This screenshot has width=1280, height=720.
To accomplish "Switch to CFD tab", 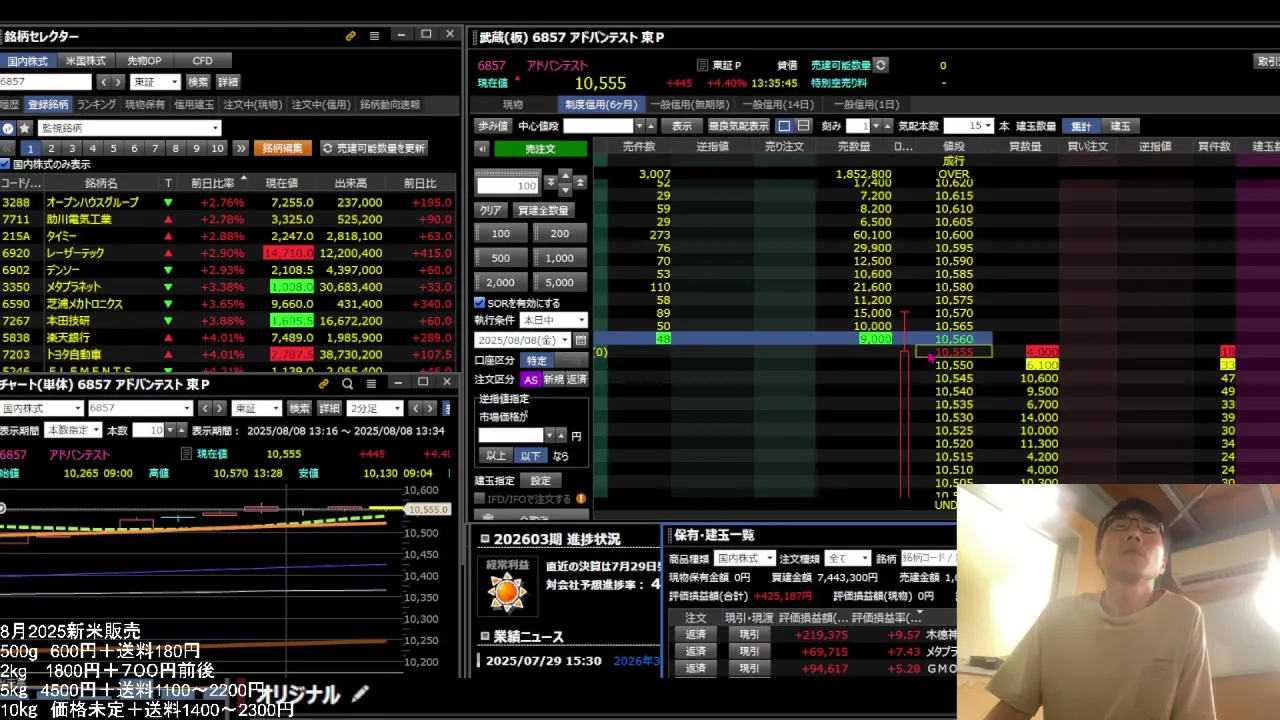I will click(x=202, y=60).
